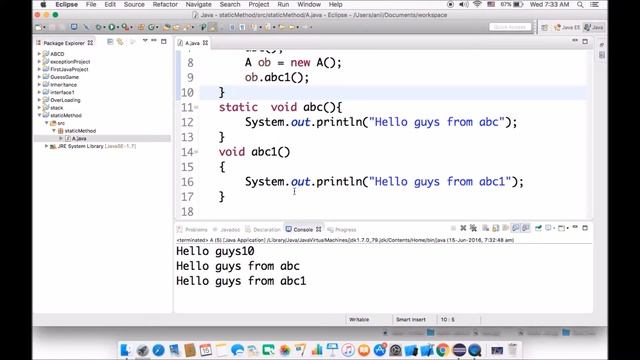640x360 pixels.
Task: Click the Debug bug icon in the toolbar
Action: [x=98, y=27]
